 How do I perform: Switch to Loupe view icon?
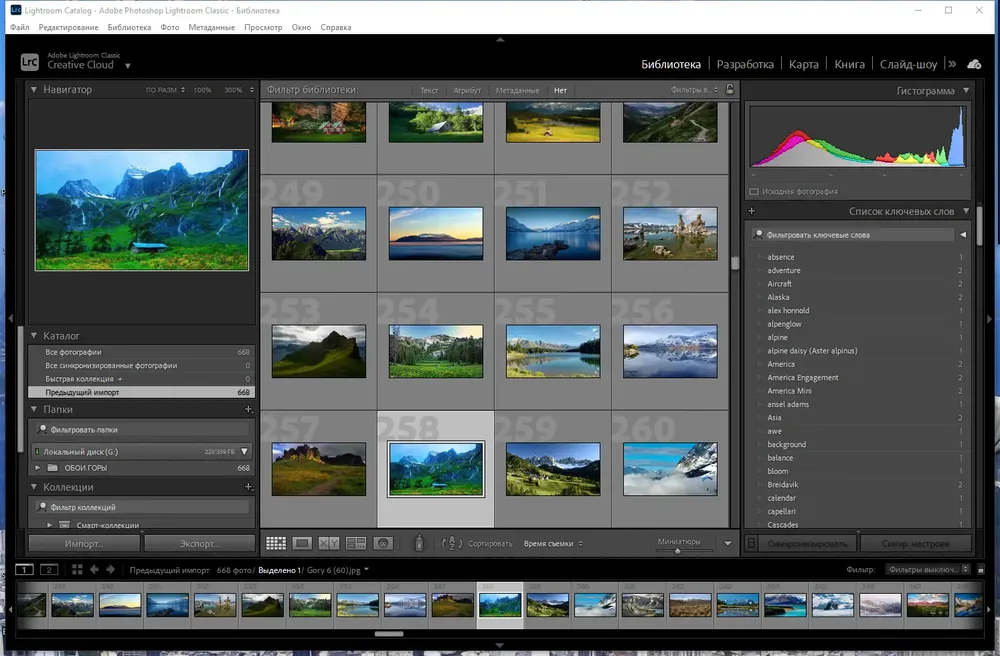302,543
